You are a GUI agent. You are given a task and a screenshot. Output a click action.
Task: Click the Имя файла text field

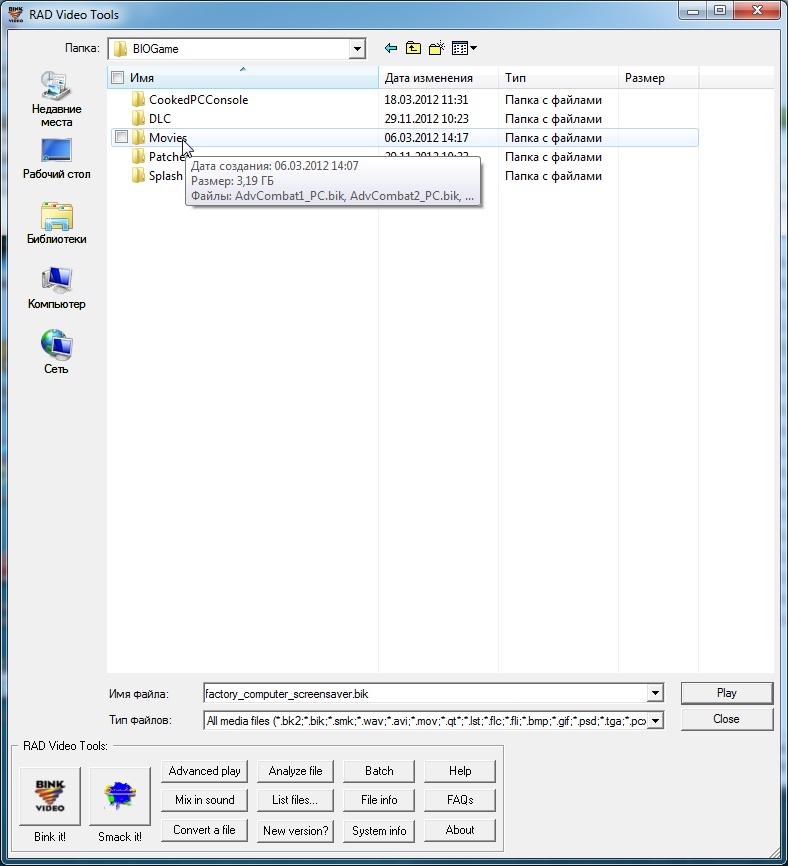pyautogui.click(x=425, y=694)
